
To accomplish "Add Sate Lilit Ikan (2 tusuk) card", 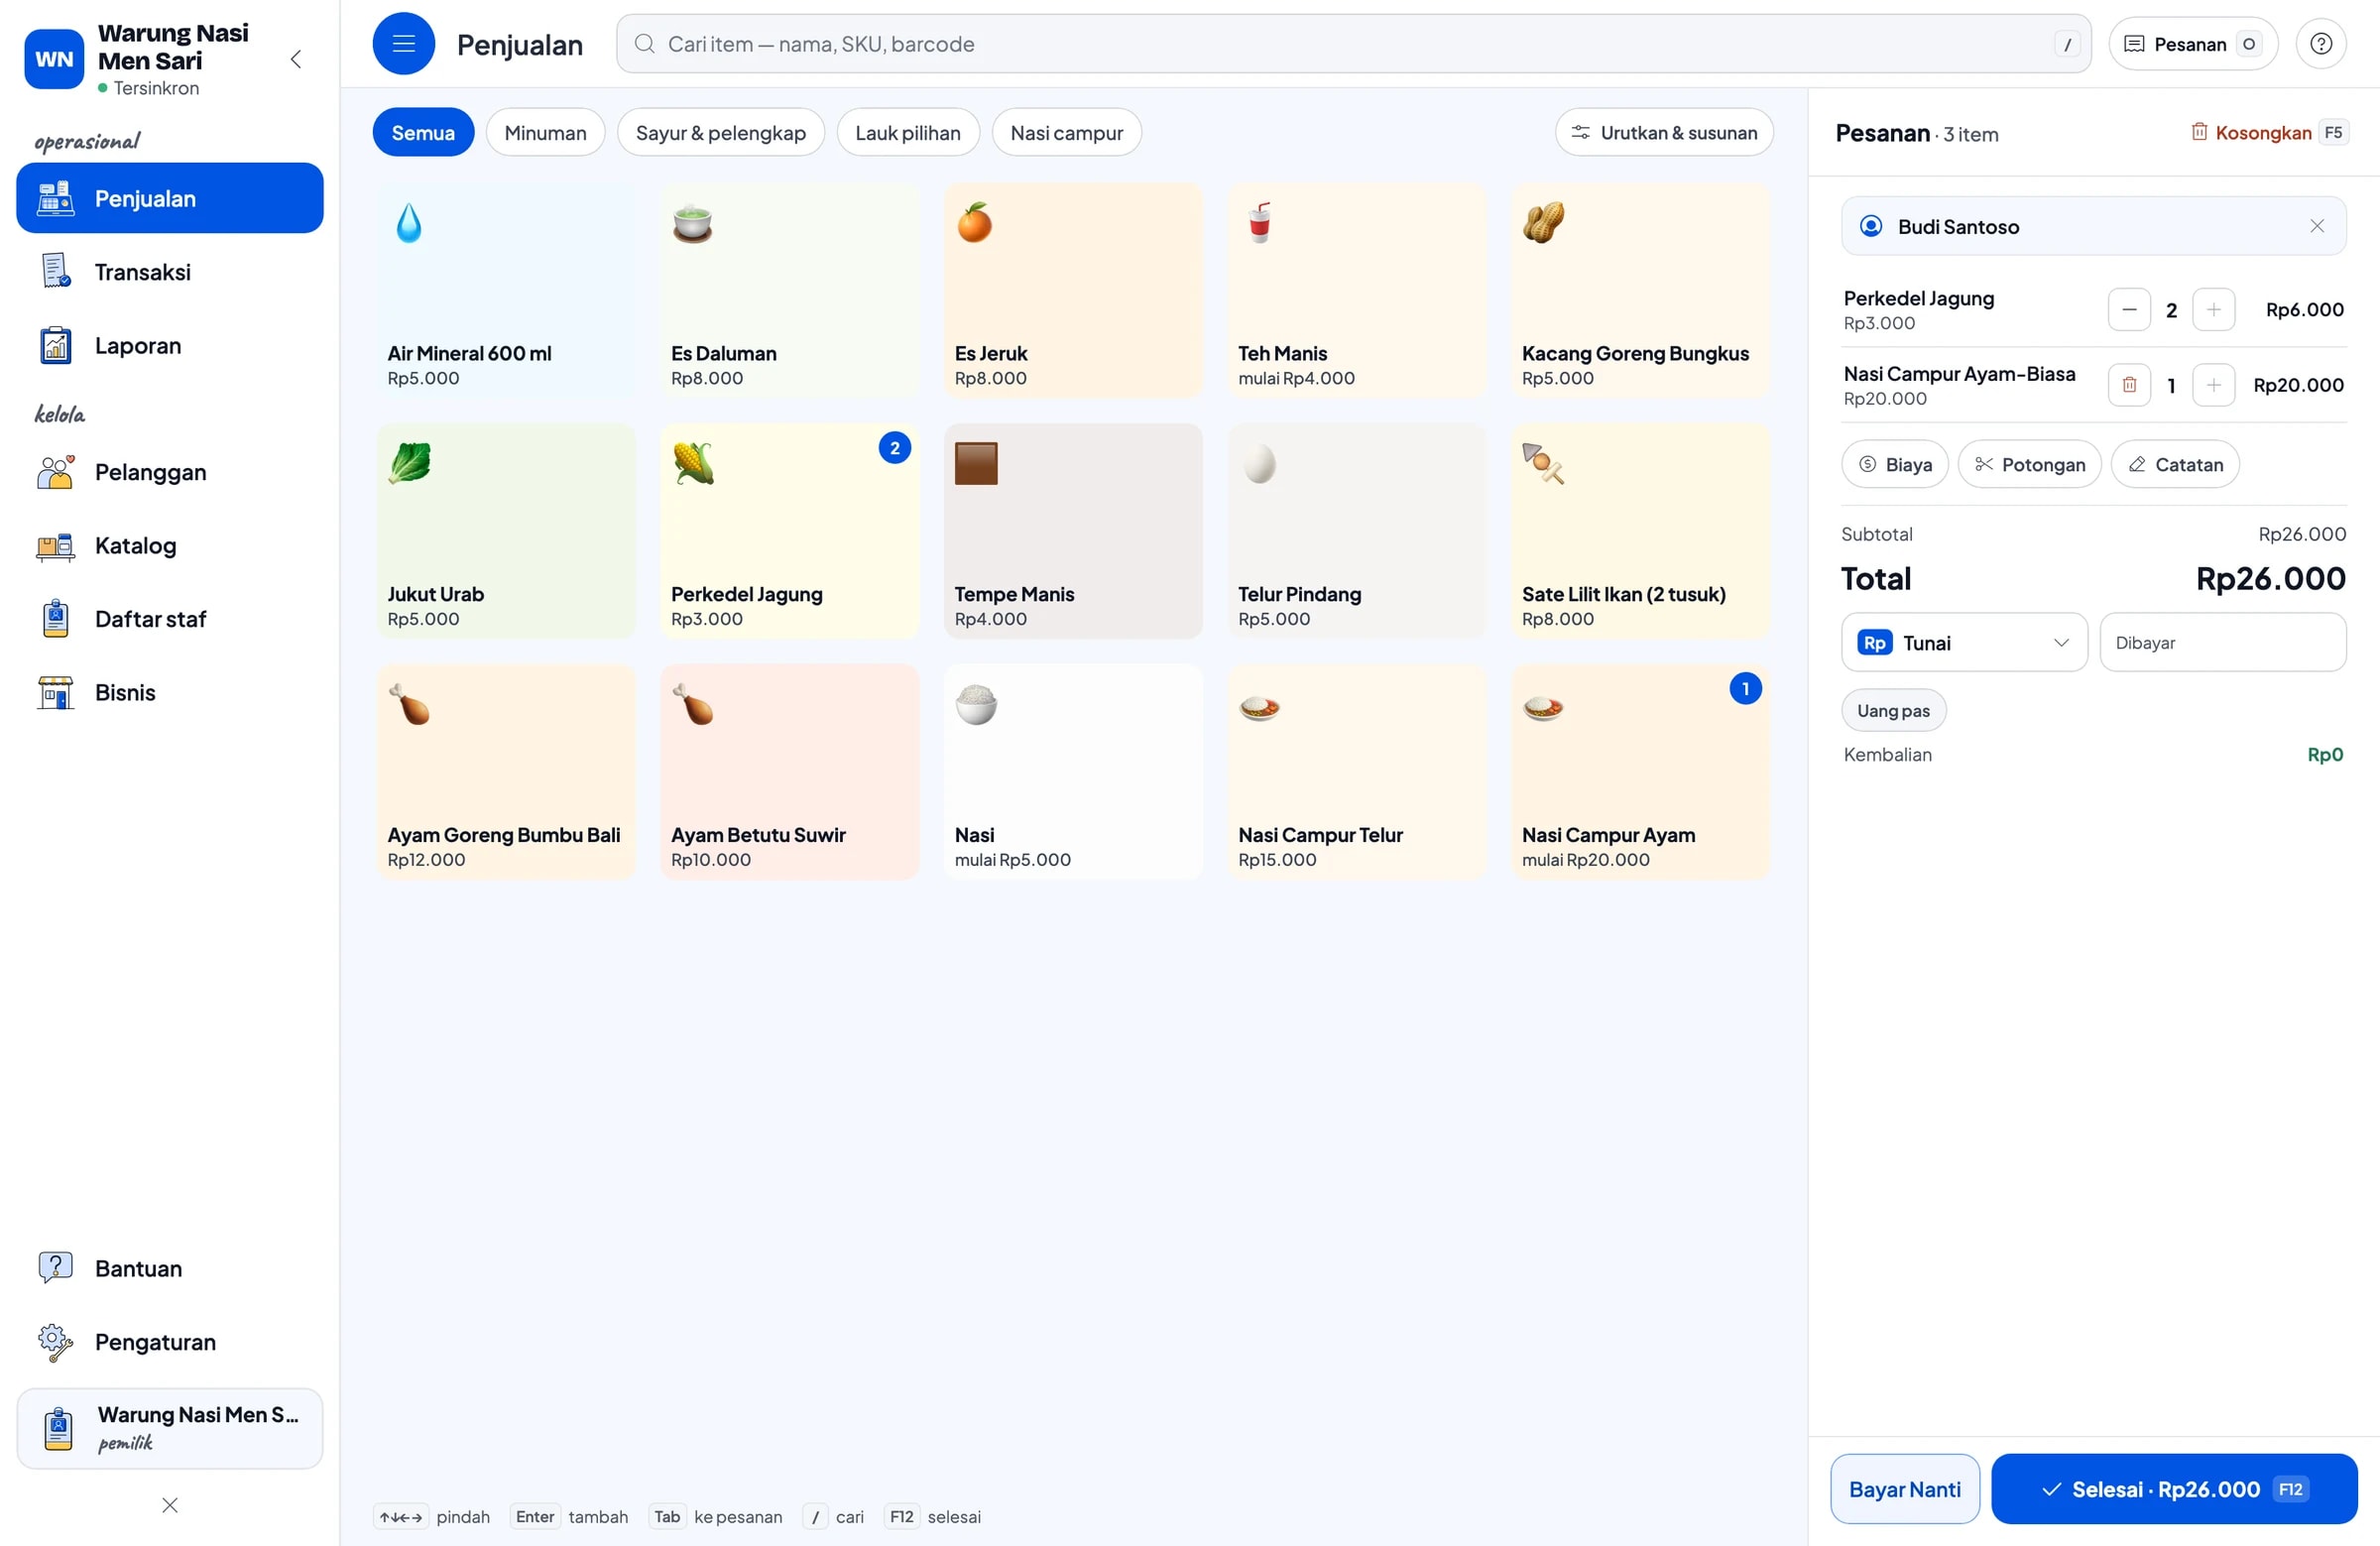I will pyautogui.click(x=1640, y=531).
